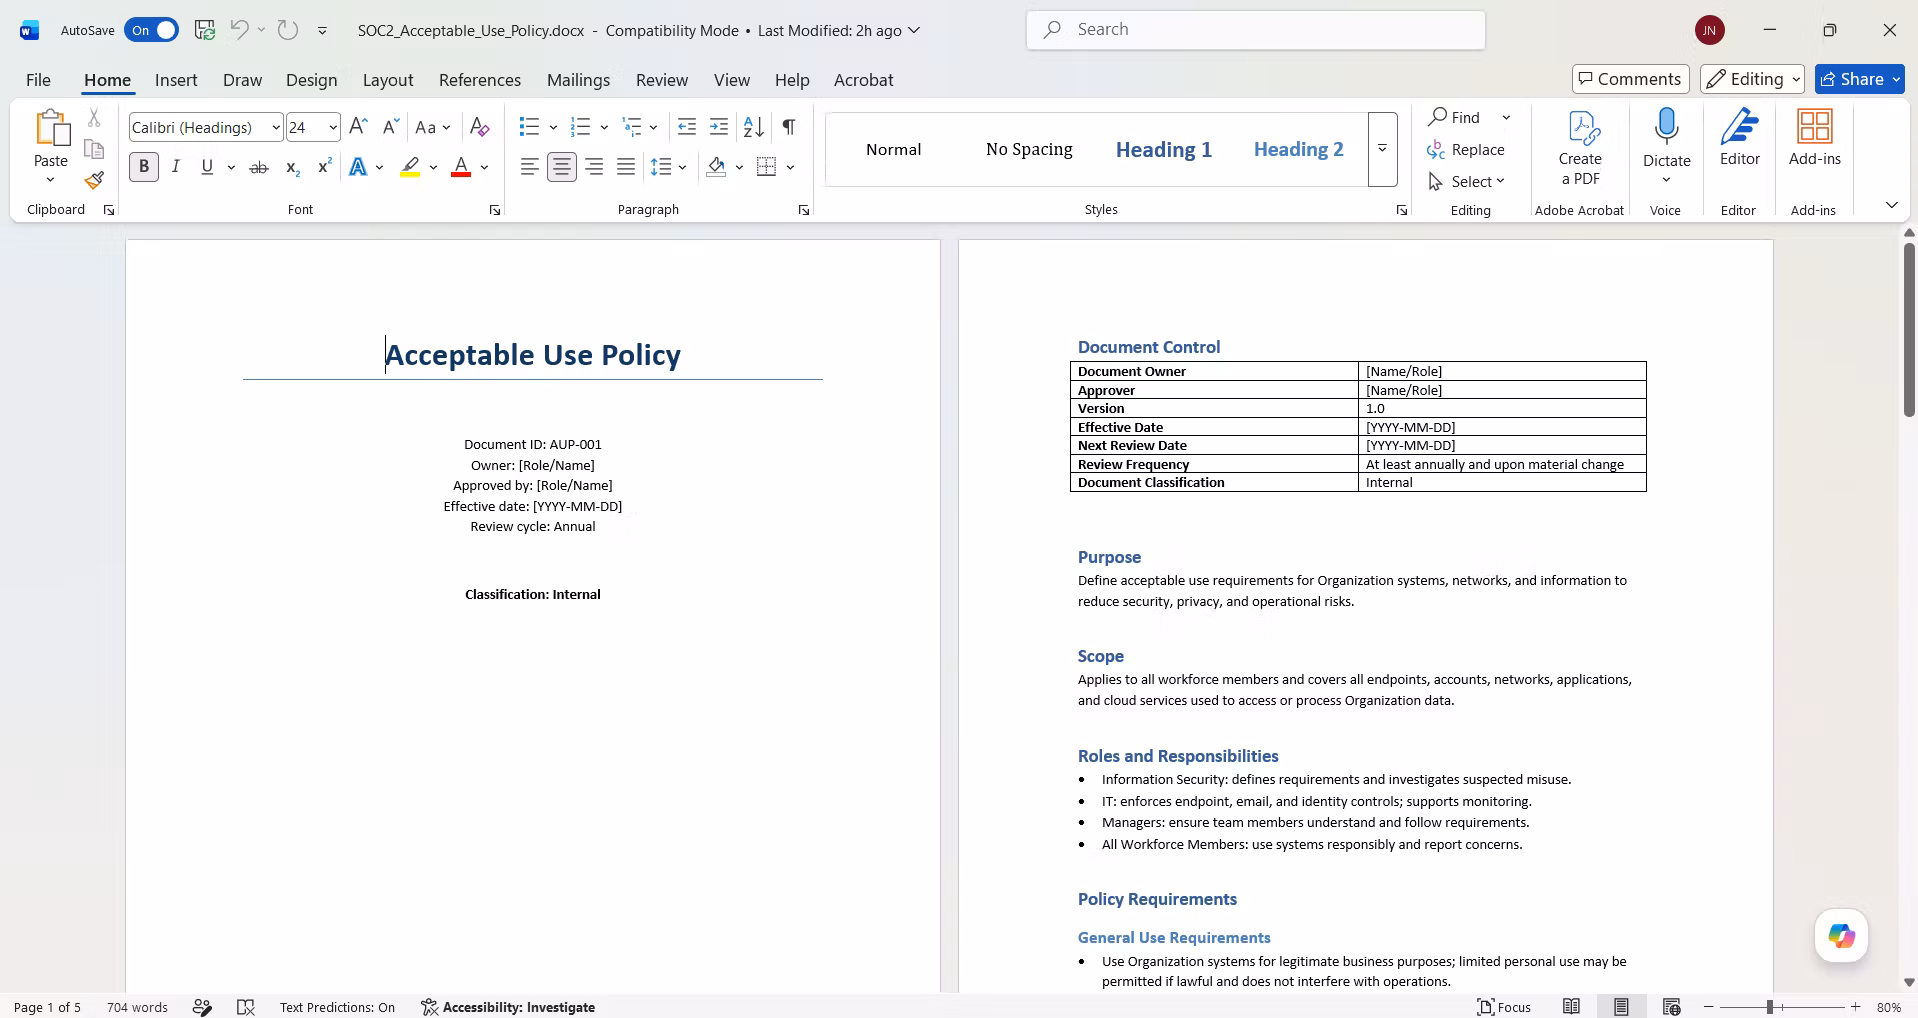Toggle center alignment
The height and width of the screenshot is (1018, 1918).
[562, 167]
